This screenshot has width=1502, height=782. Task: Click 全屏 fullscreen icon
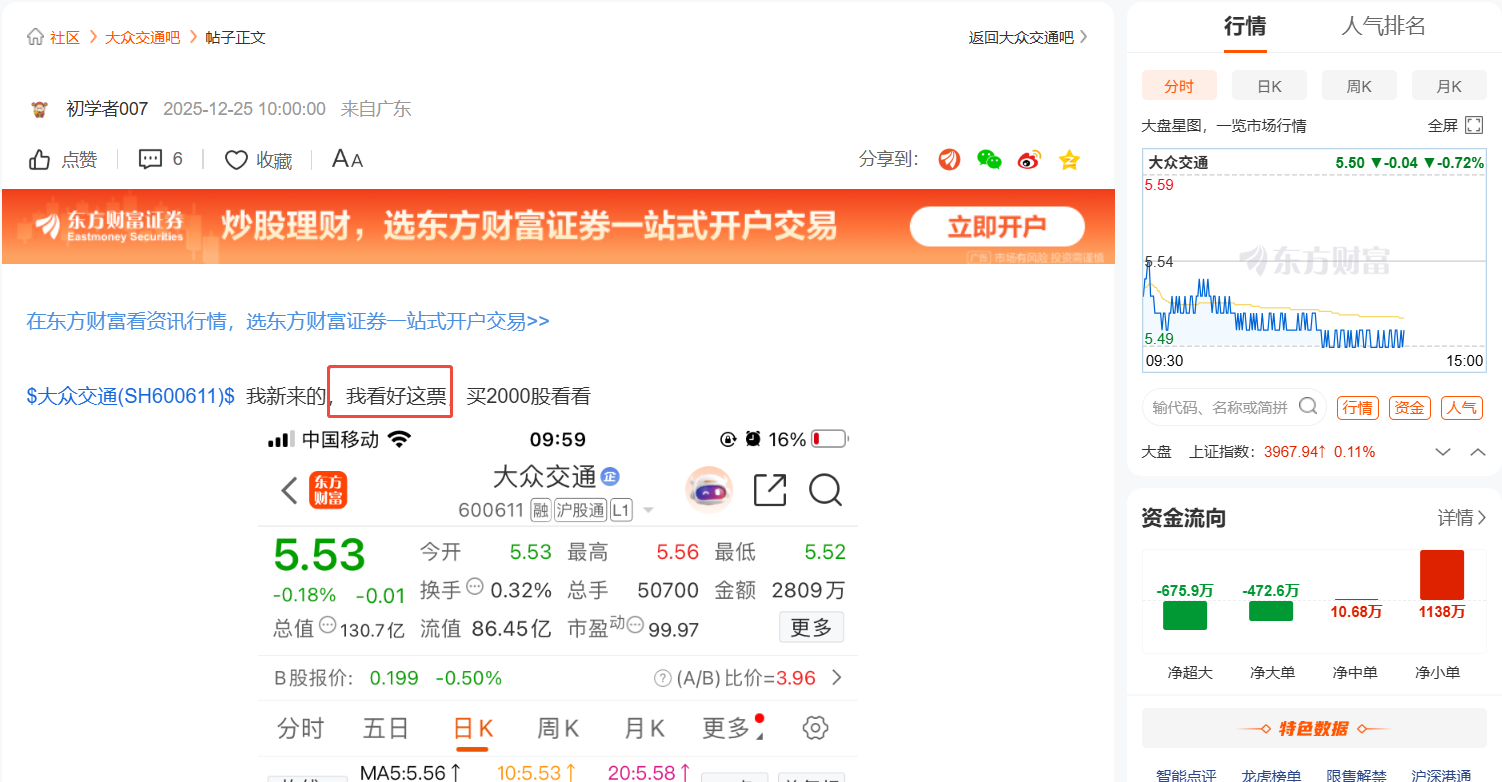pyautogui.click(x=1474, y=125)
